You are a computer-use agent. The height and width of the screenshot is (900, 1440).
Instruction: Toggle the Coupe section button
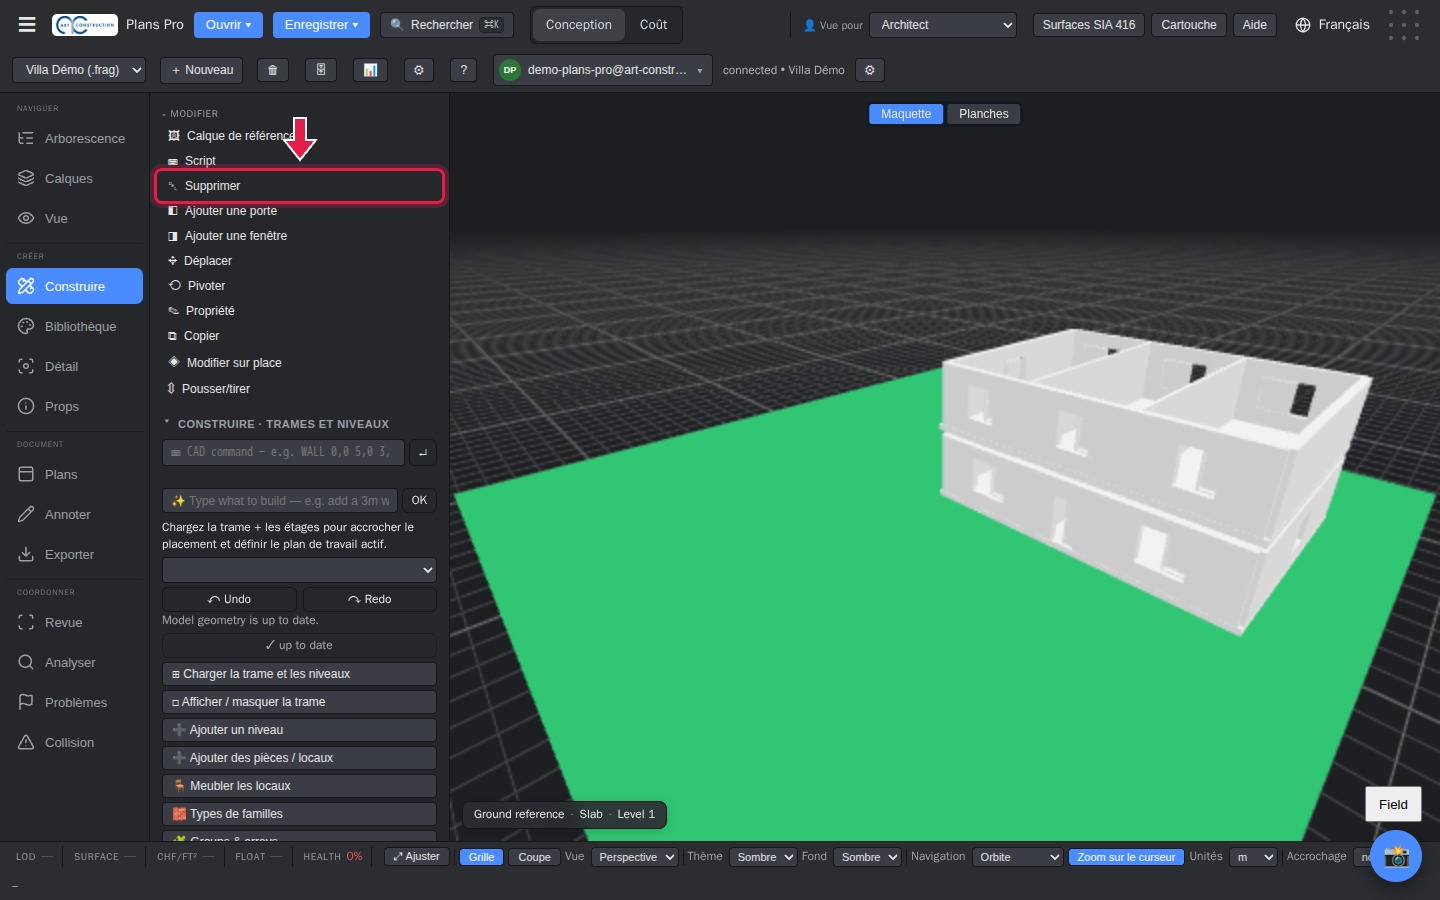(534, 857)
